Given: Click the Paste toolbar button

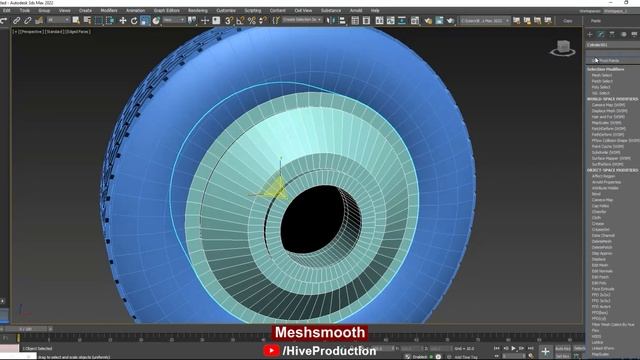Looking at the screenshot, I should 596,21.
